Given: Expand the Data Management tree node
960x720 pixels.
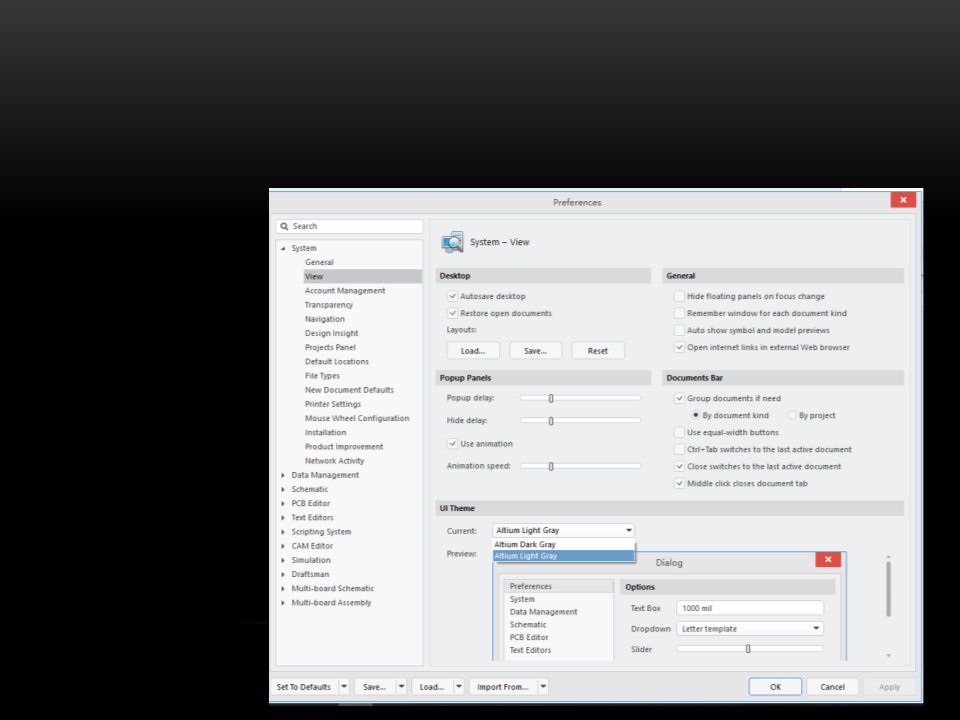Looking at the screenshot, I should [283, 475].
